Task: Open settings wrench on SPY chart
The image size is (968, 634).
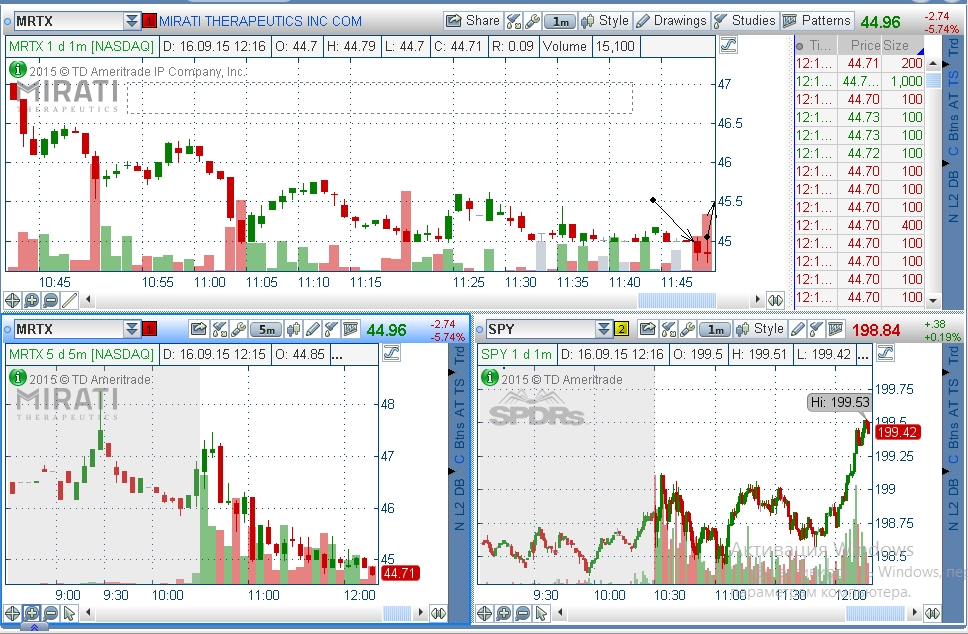Action: coord(686,329)
